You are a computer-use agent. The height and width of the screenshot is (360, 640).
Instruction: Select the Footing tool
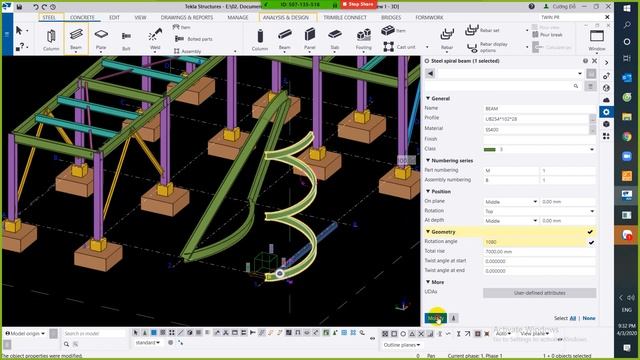(x=363, y=39)
